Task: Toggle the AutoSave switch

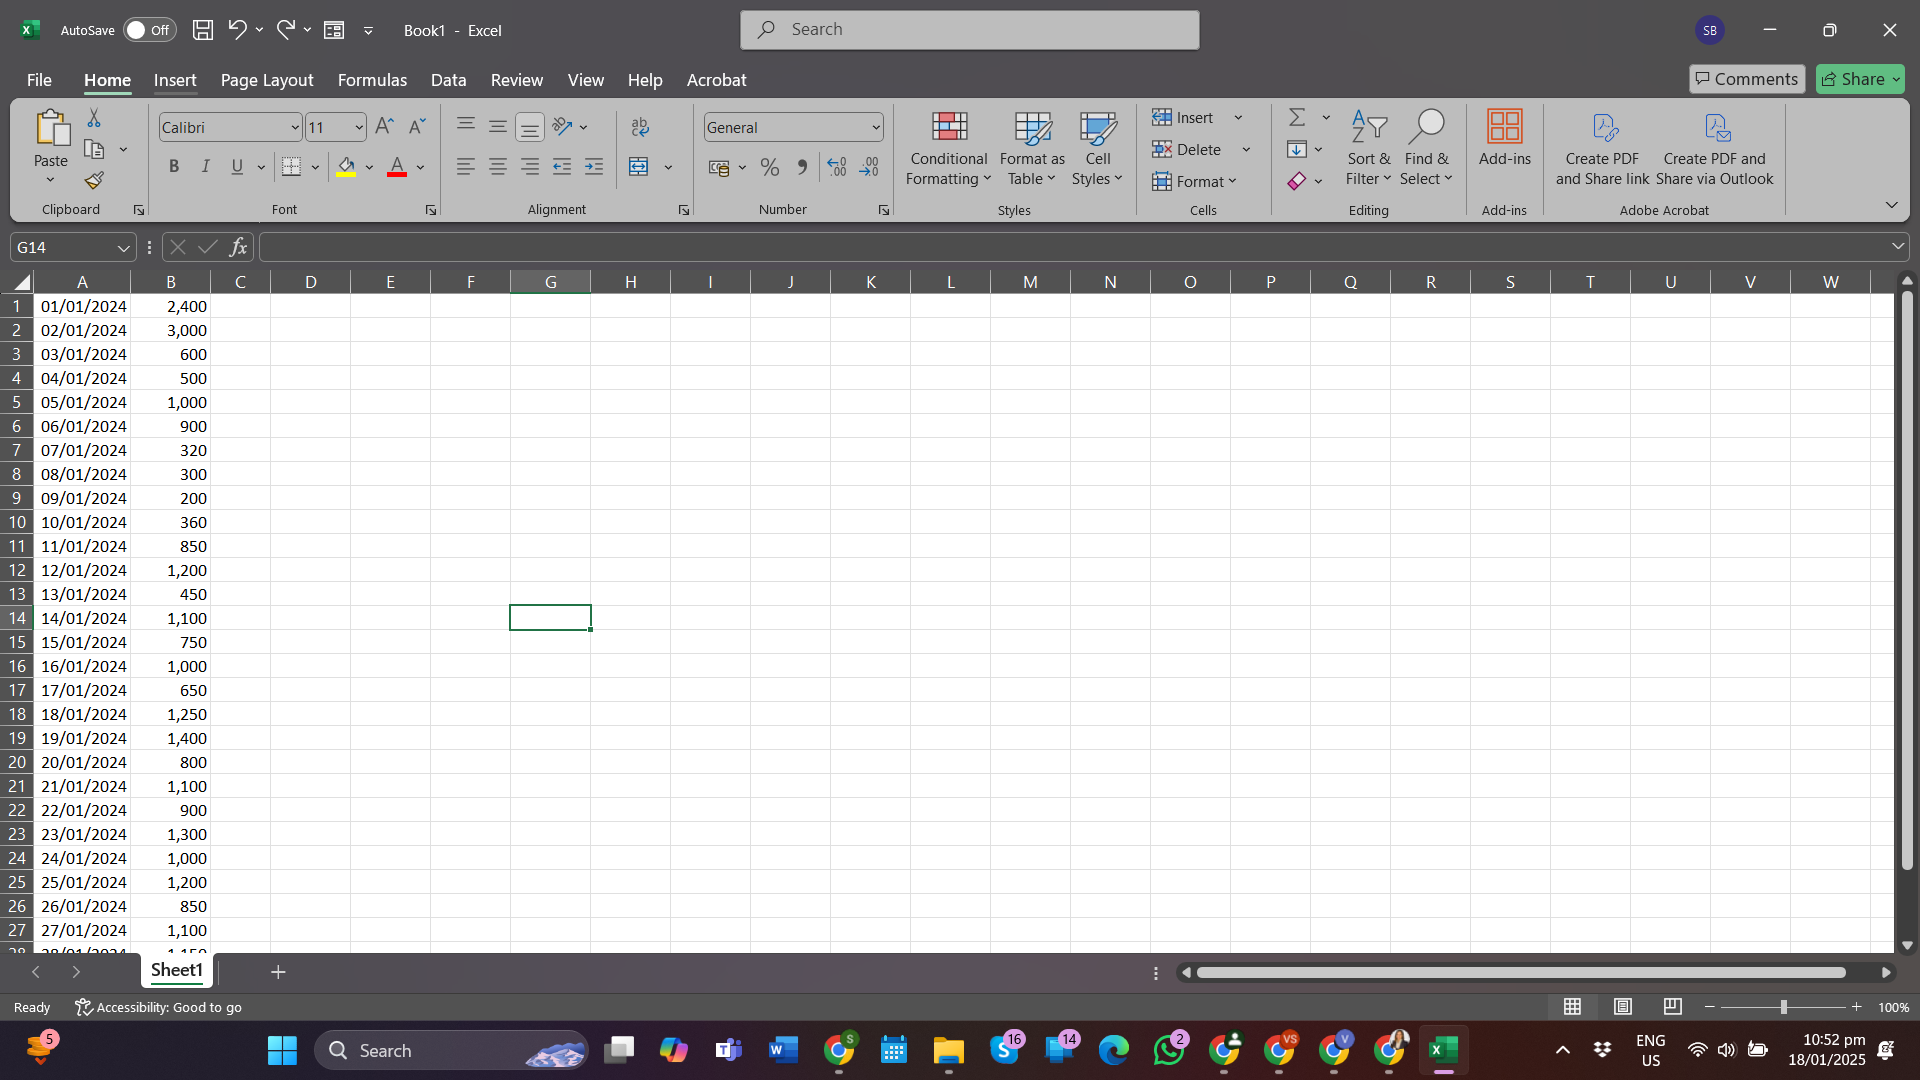Action: tap(149, 30)
